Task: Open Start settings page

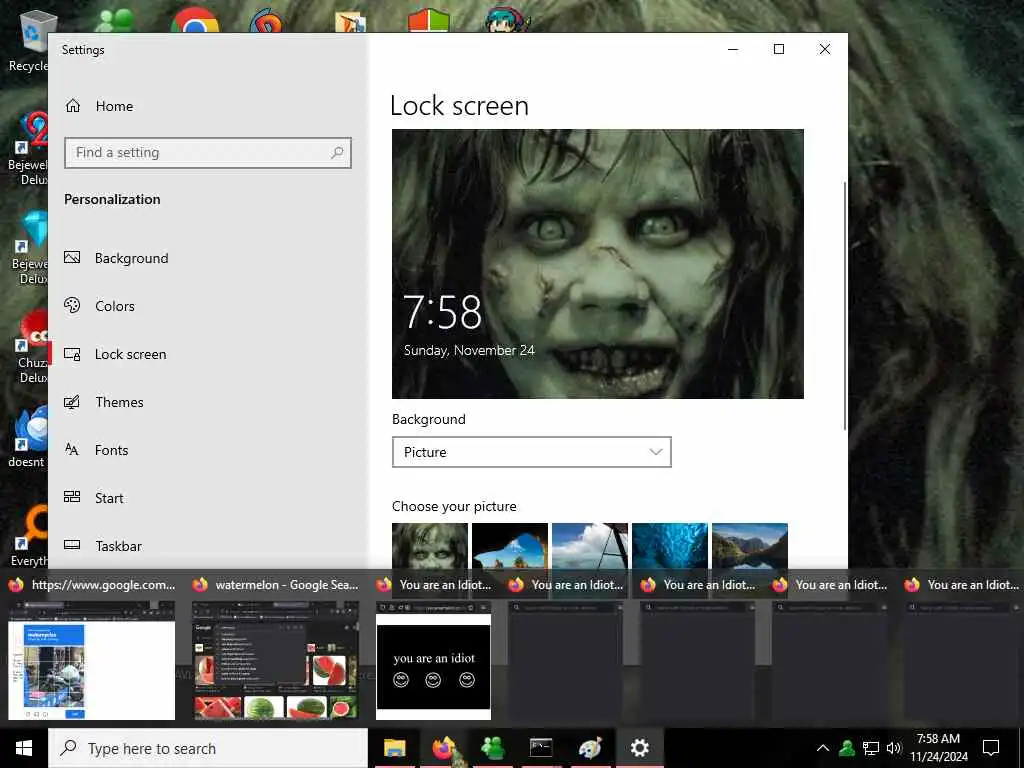Action: coord(94,498)
